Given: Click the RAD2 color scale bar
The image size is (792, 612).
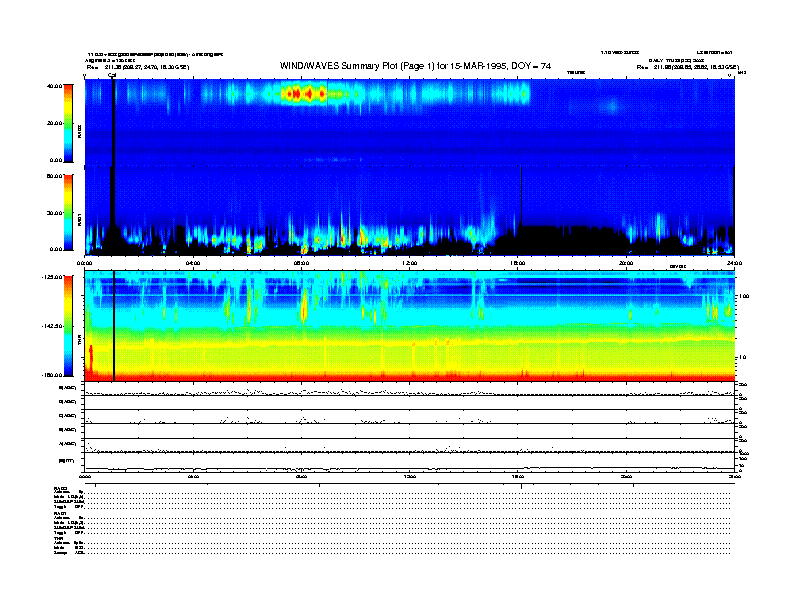Looking at the screenshot, I should 68,123.
